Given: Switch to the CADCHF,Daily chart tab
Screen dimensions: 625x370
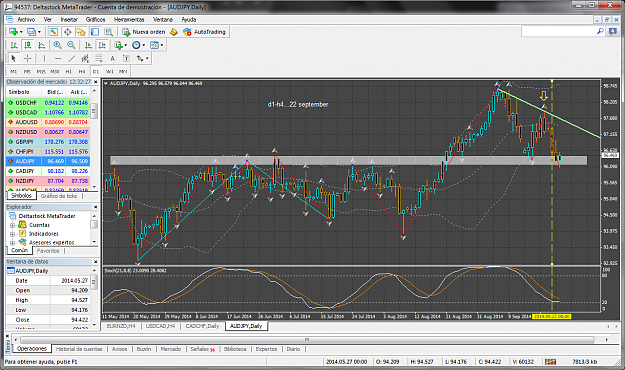Looking at the screenshot, I should pos(202,326).
